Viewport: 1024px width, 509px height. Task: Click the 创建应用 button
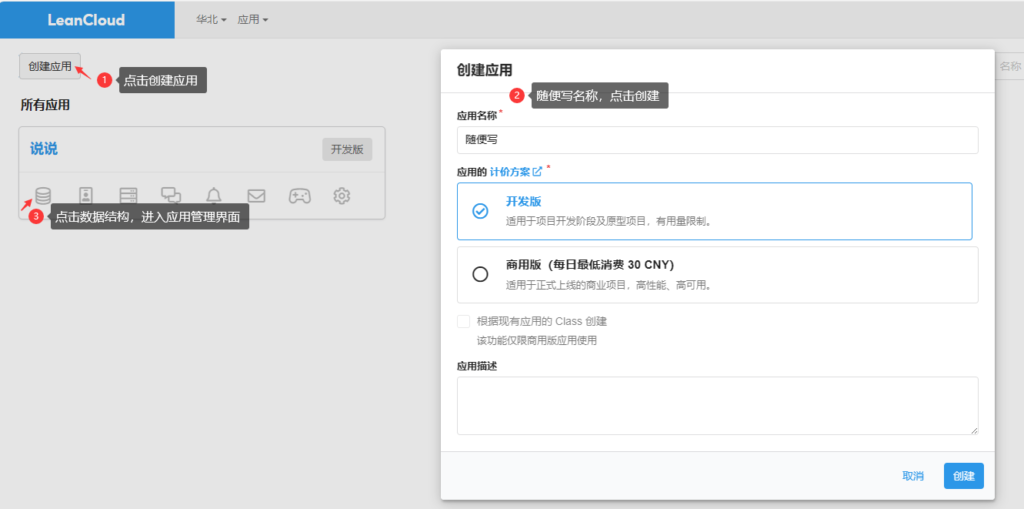click(50, 66)
